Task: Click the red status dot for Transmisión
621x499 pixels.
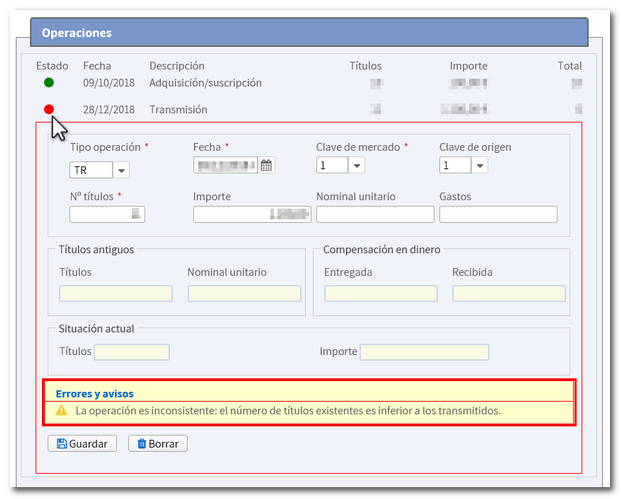Action: pos(49,108)
